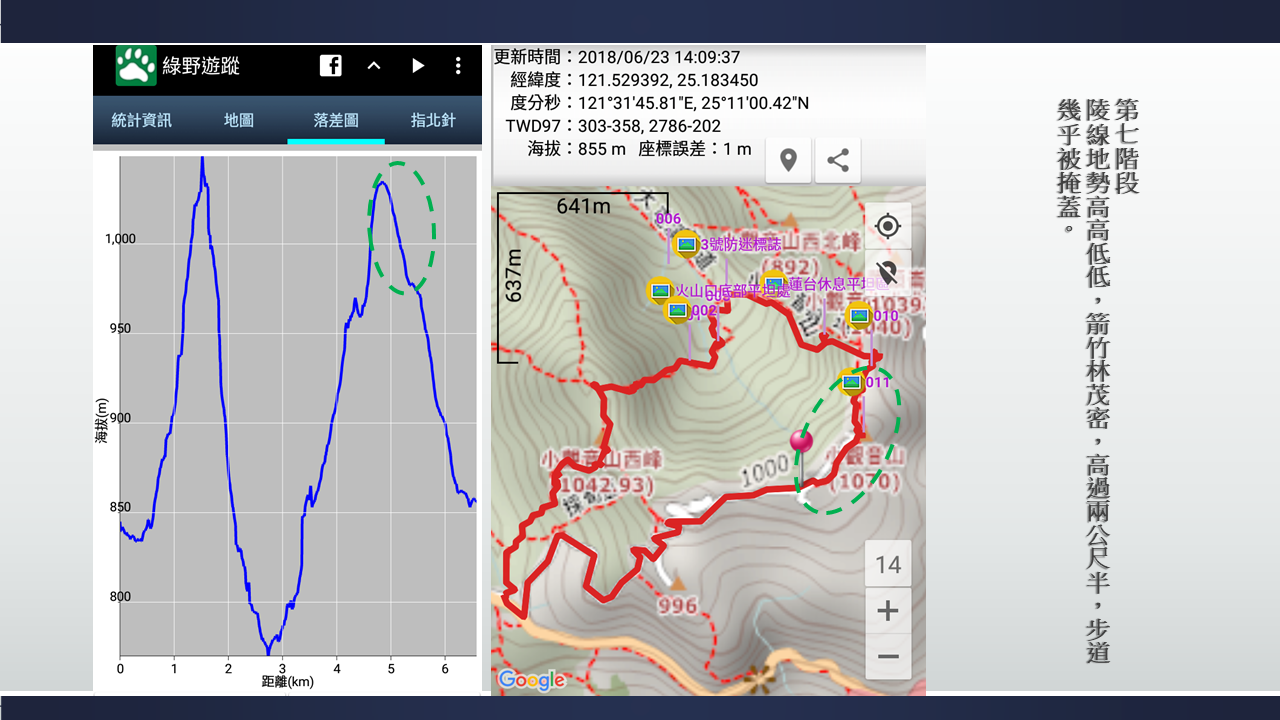Open the Google logo link on the map

(531, 681)
